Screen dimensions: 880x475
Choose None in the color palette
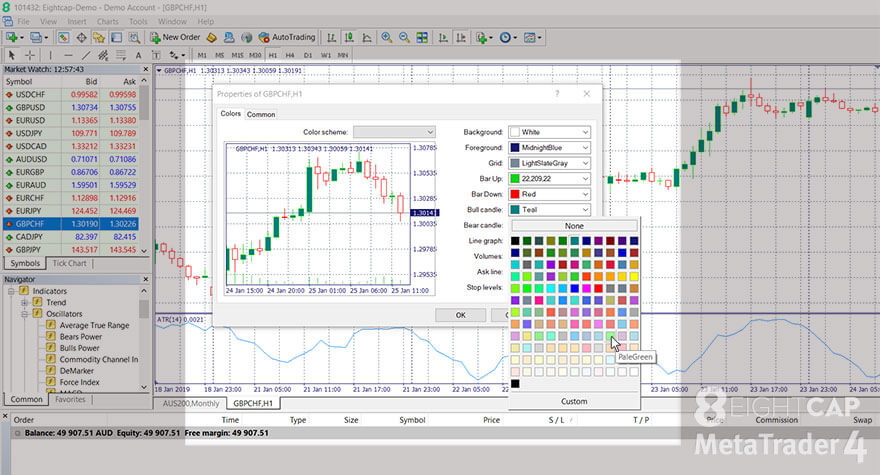(x=574, y=226)
